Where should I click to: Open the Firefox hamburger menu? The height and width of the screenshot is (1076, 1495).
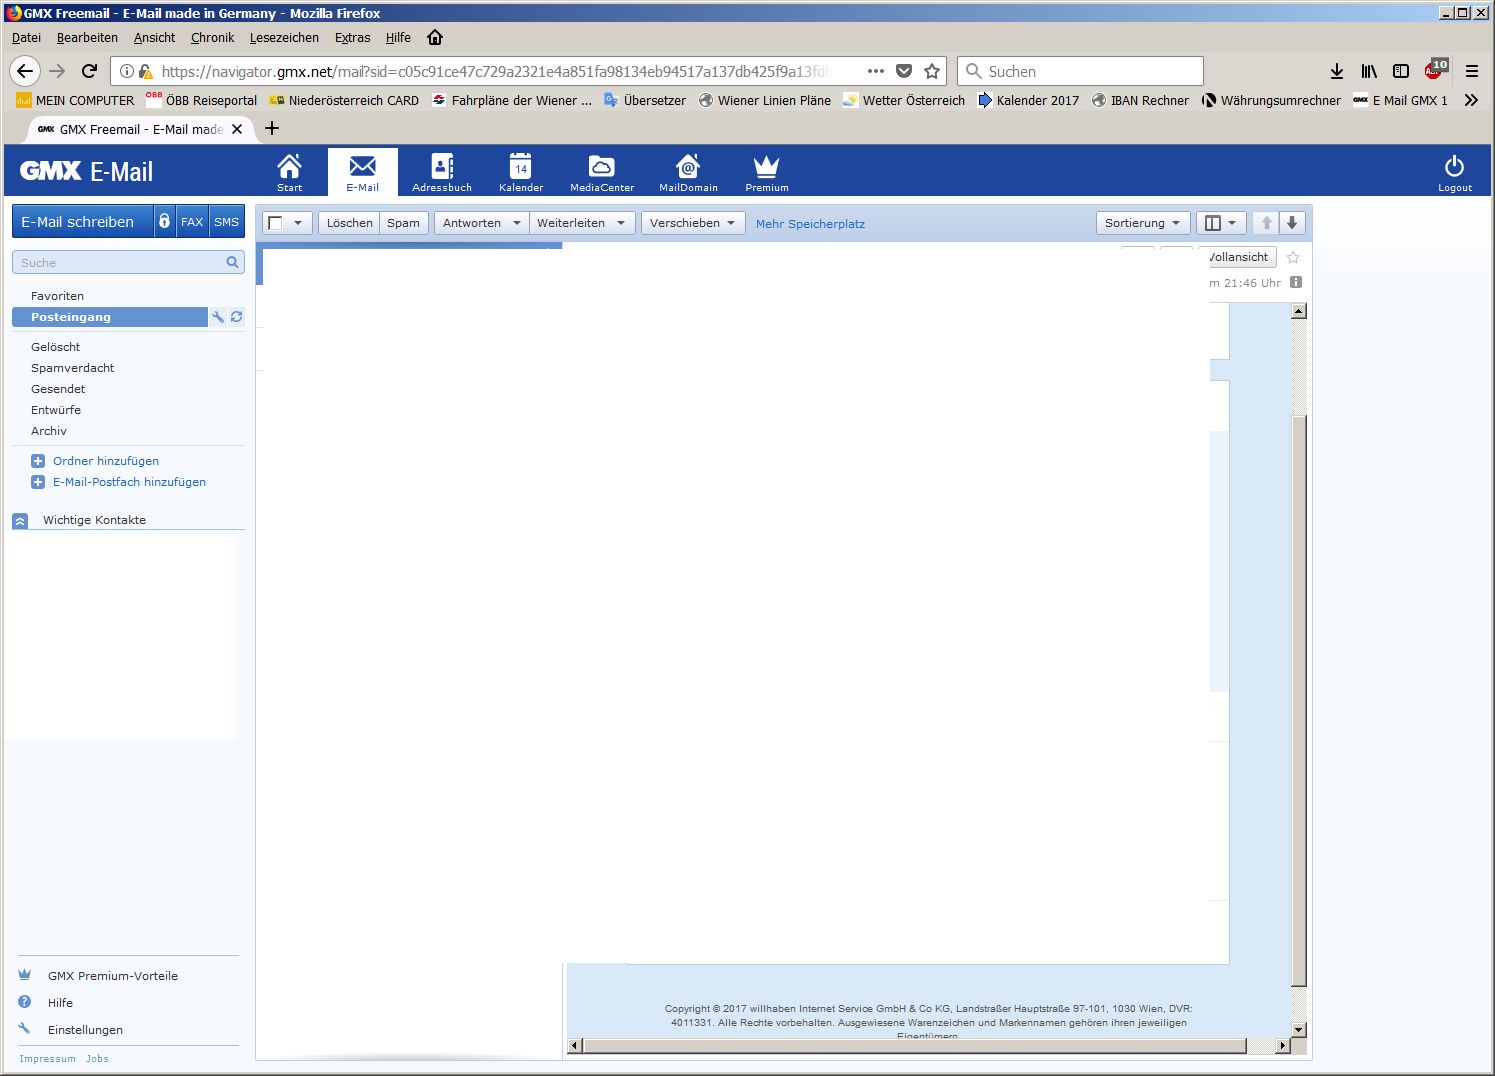click(x=1472, y=71)
